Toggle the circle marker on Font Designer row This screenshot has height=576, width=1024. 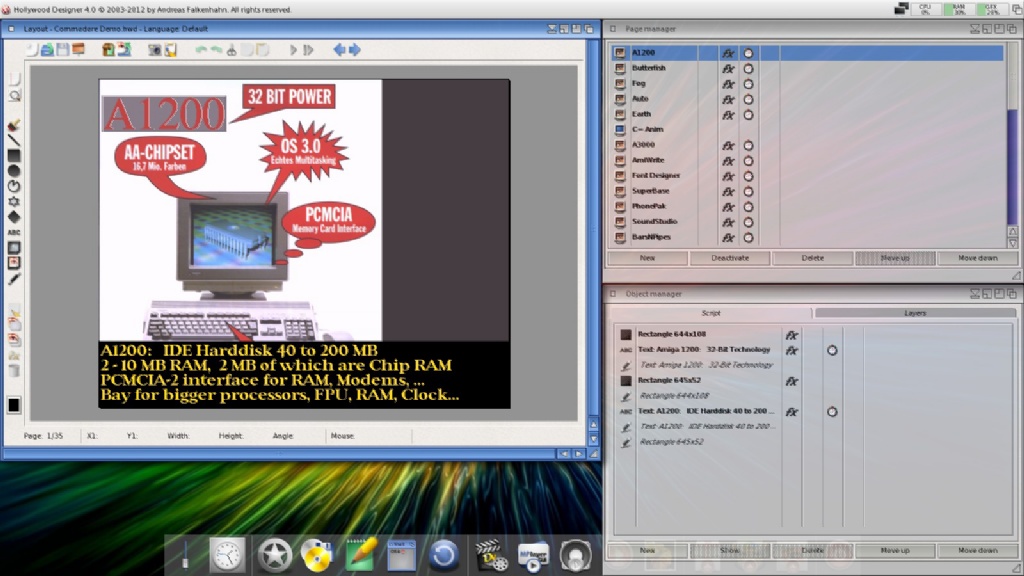pos(748,176)
